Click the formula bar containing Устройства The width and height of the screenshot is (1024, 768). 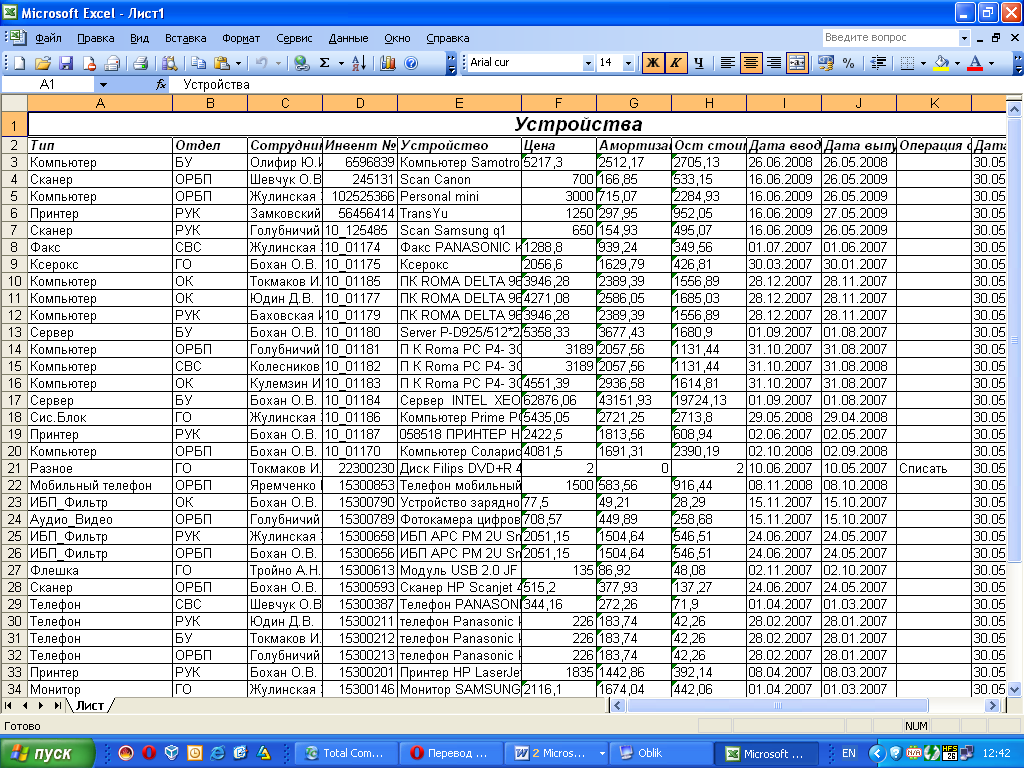pyautogui.click(x=588, y=84)
